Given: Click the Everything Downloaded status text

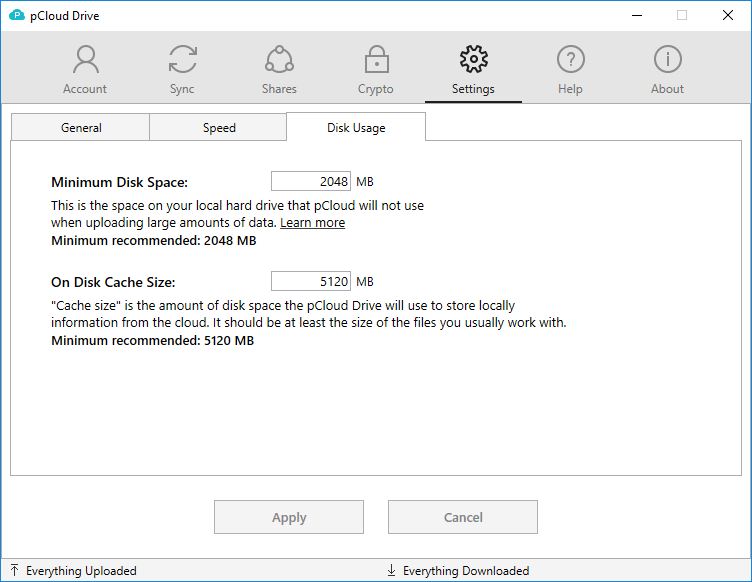Looking at the screenshot, I should [466, 571].
